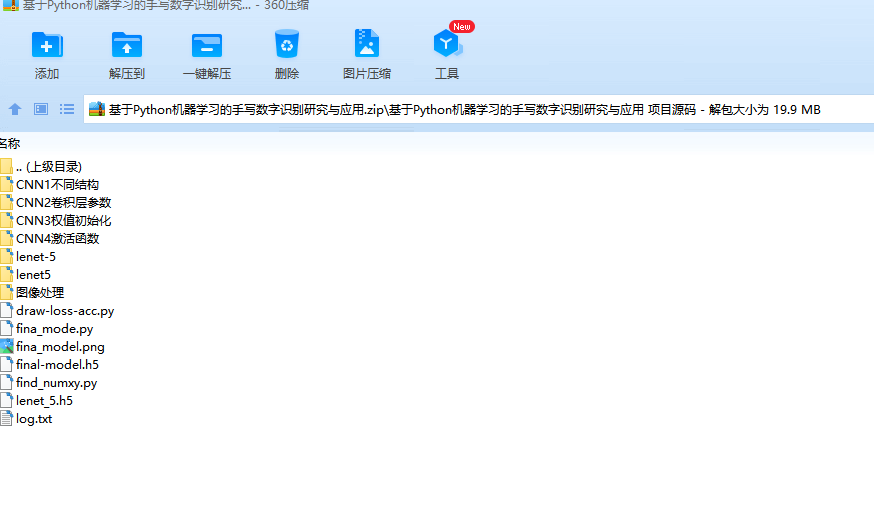Screen dimensions: 874x514
Task: Select the .. (上级目录) parent folder row
Action: click(x=41, y=167)
